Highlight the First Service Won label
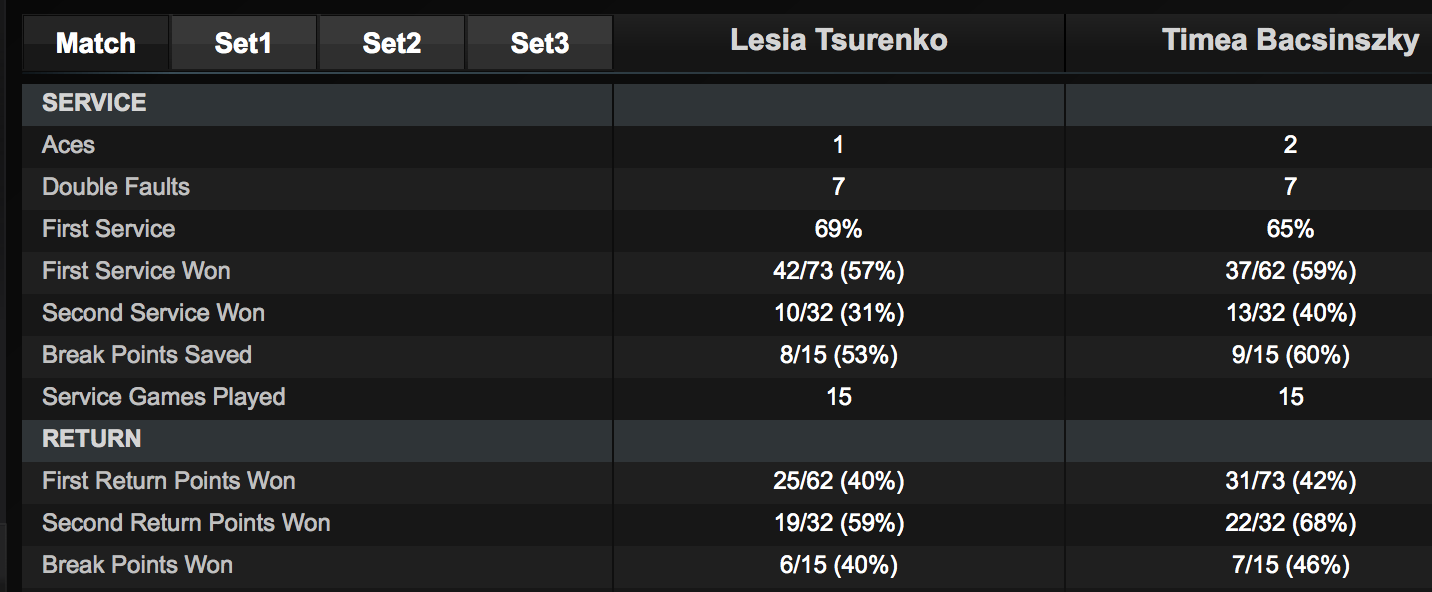This screenshot has width=1432, height=592. click(x=136, y=271)
